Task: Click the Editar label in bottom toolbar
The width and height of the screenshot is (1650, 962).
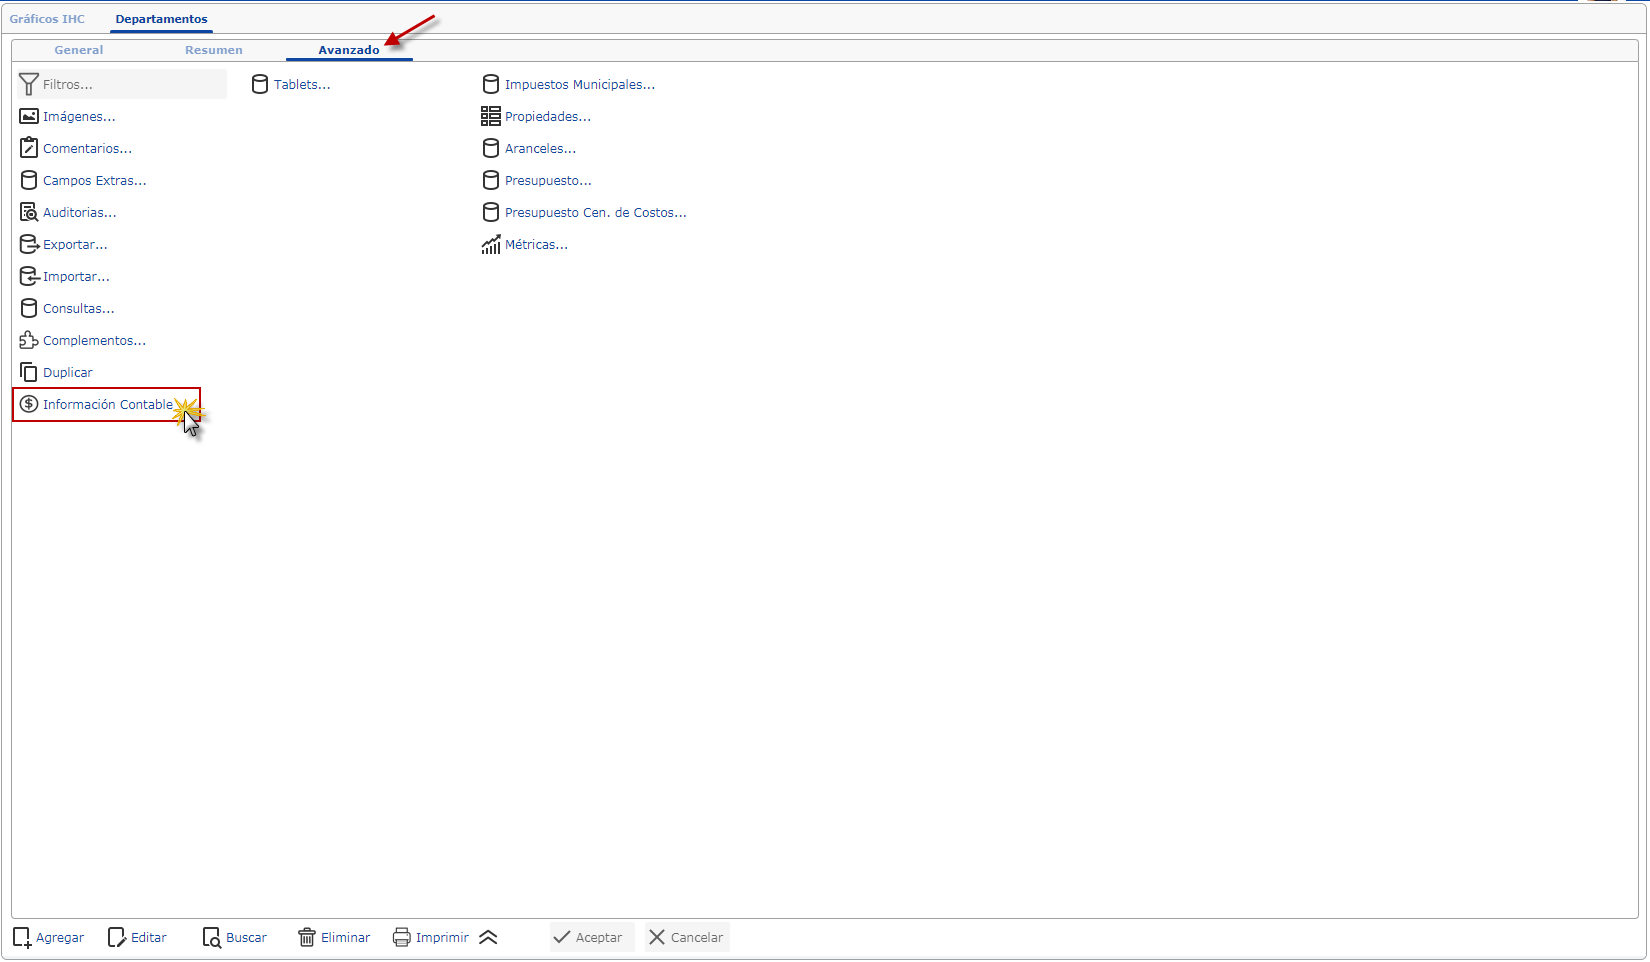Action: (x=149, y=938)
